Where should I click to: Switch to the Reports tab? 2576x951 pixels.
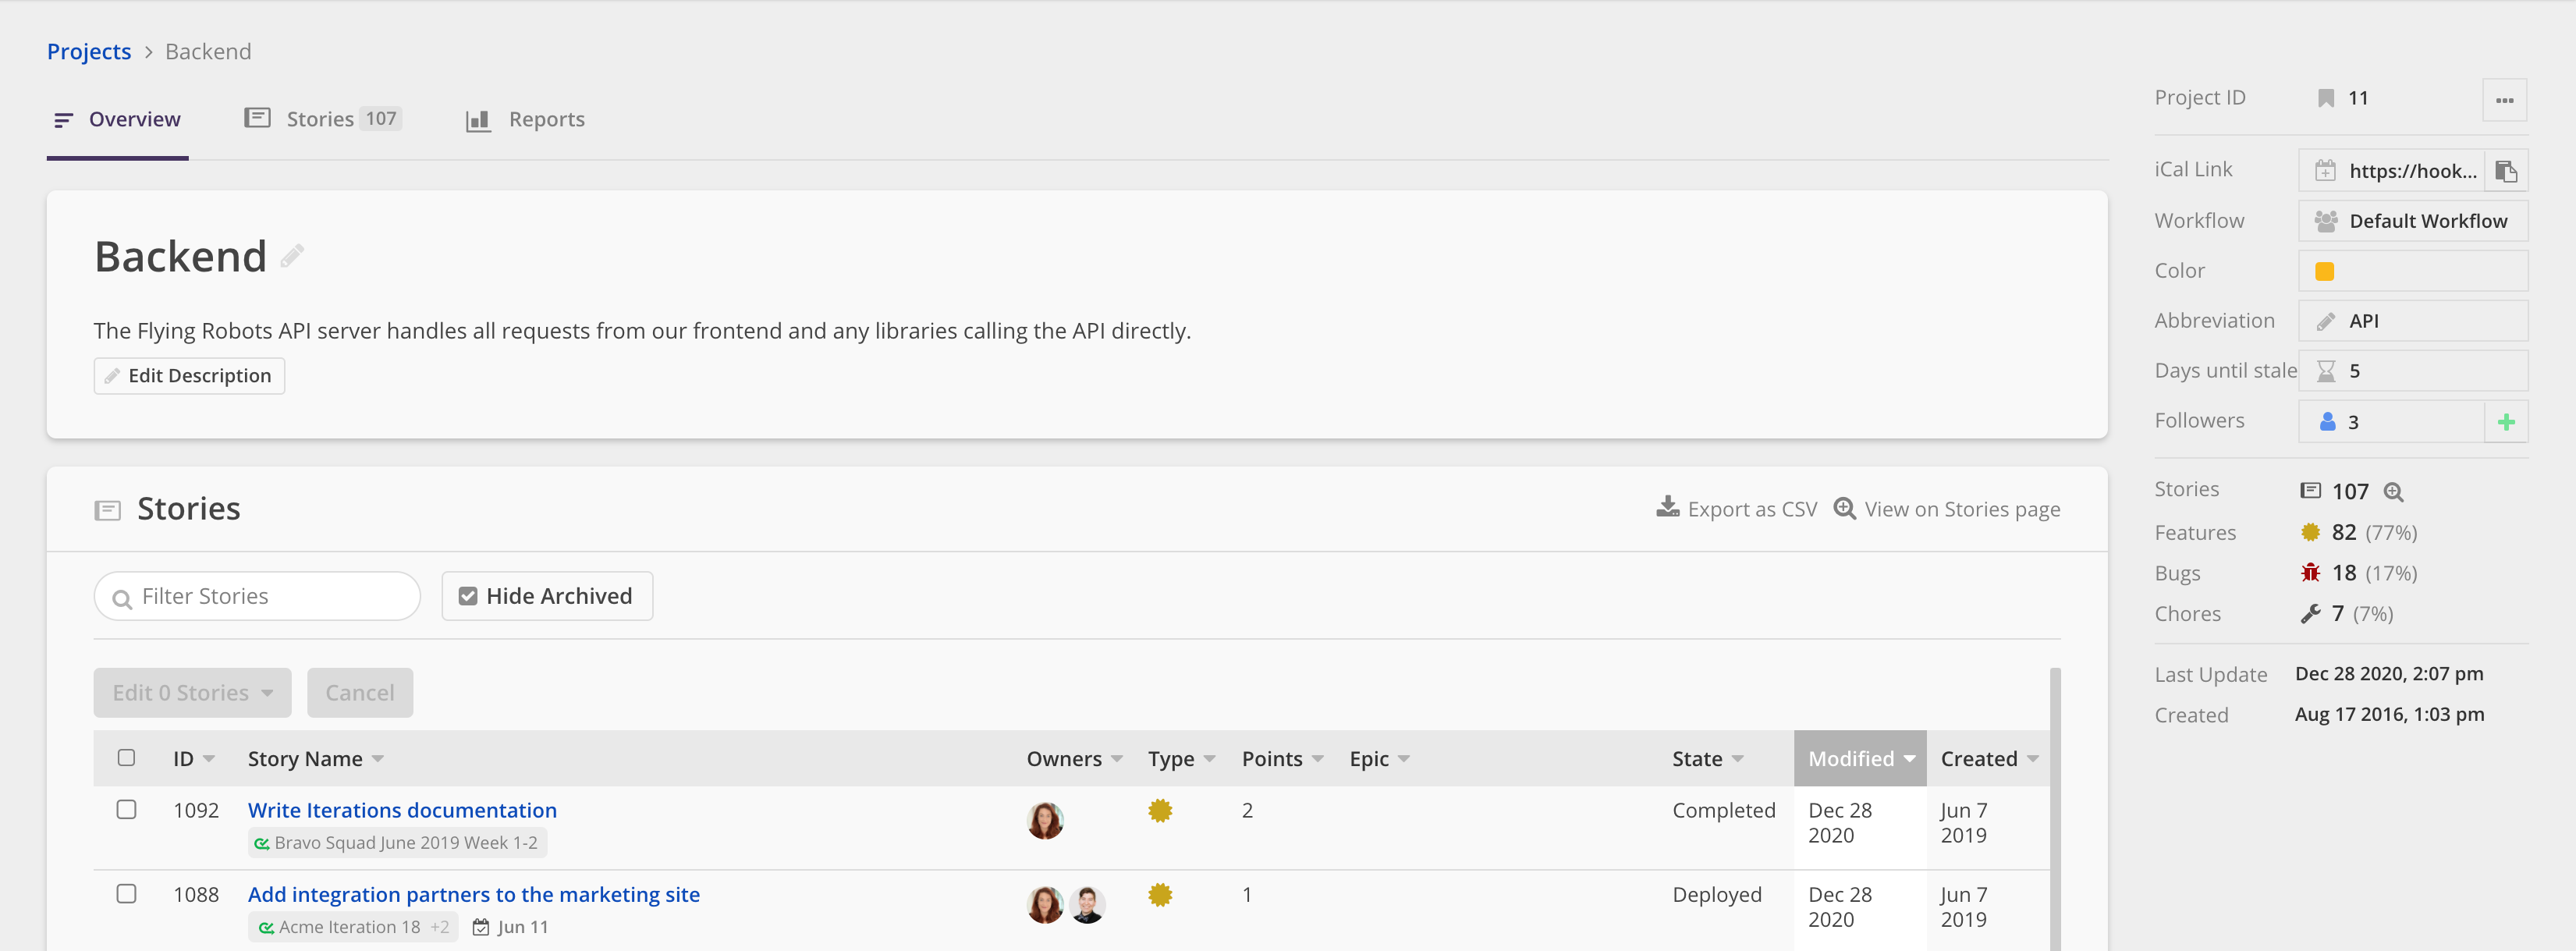point(525,120)
